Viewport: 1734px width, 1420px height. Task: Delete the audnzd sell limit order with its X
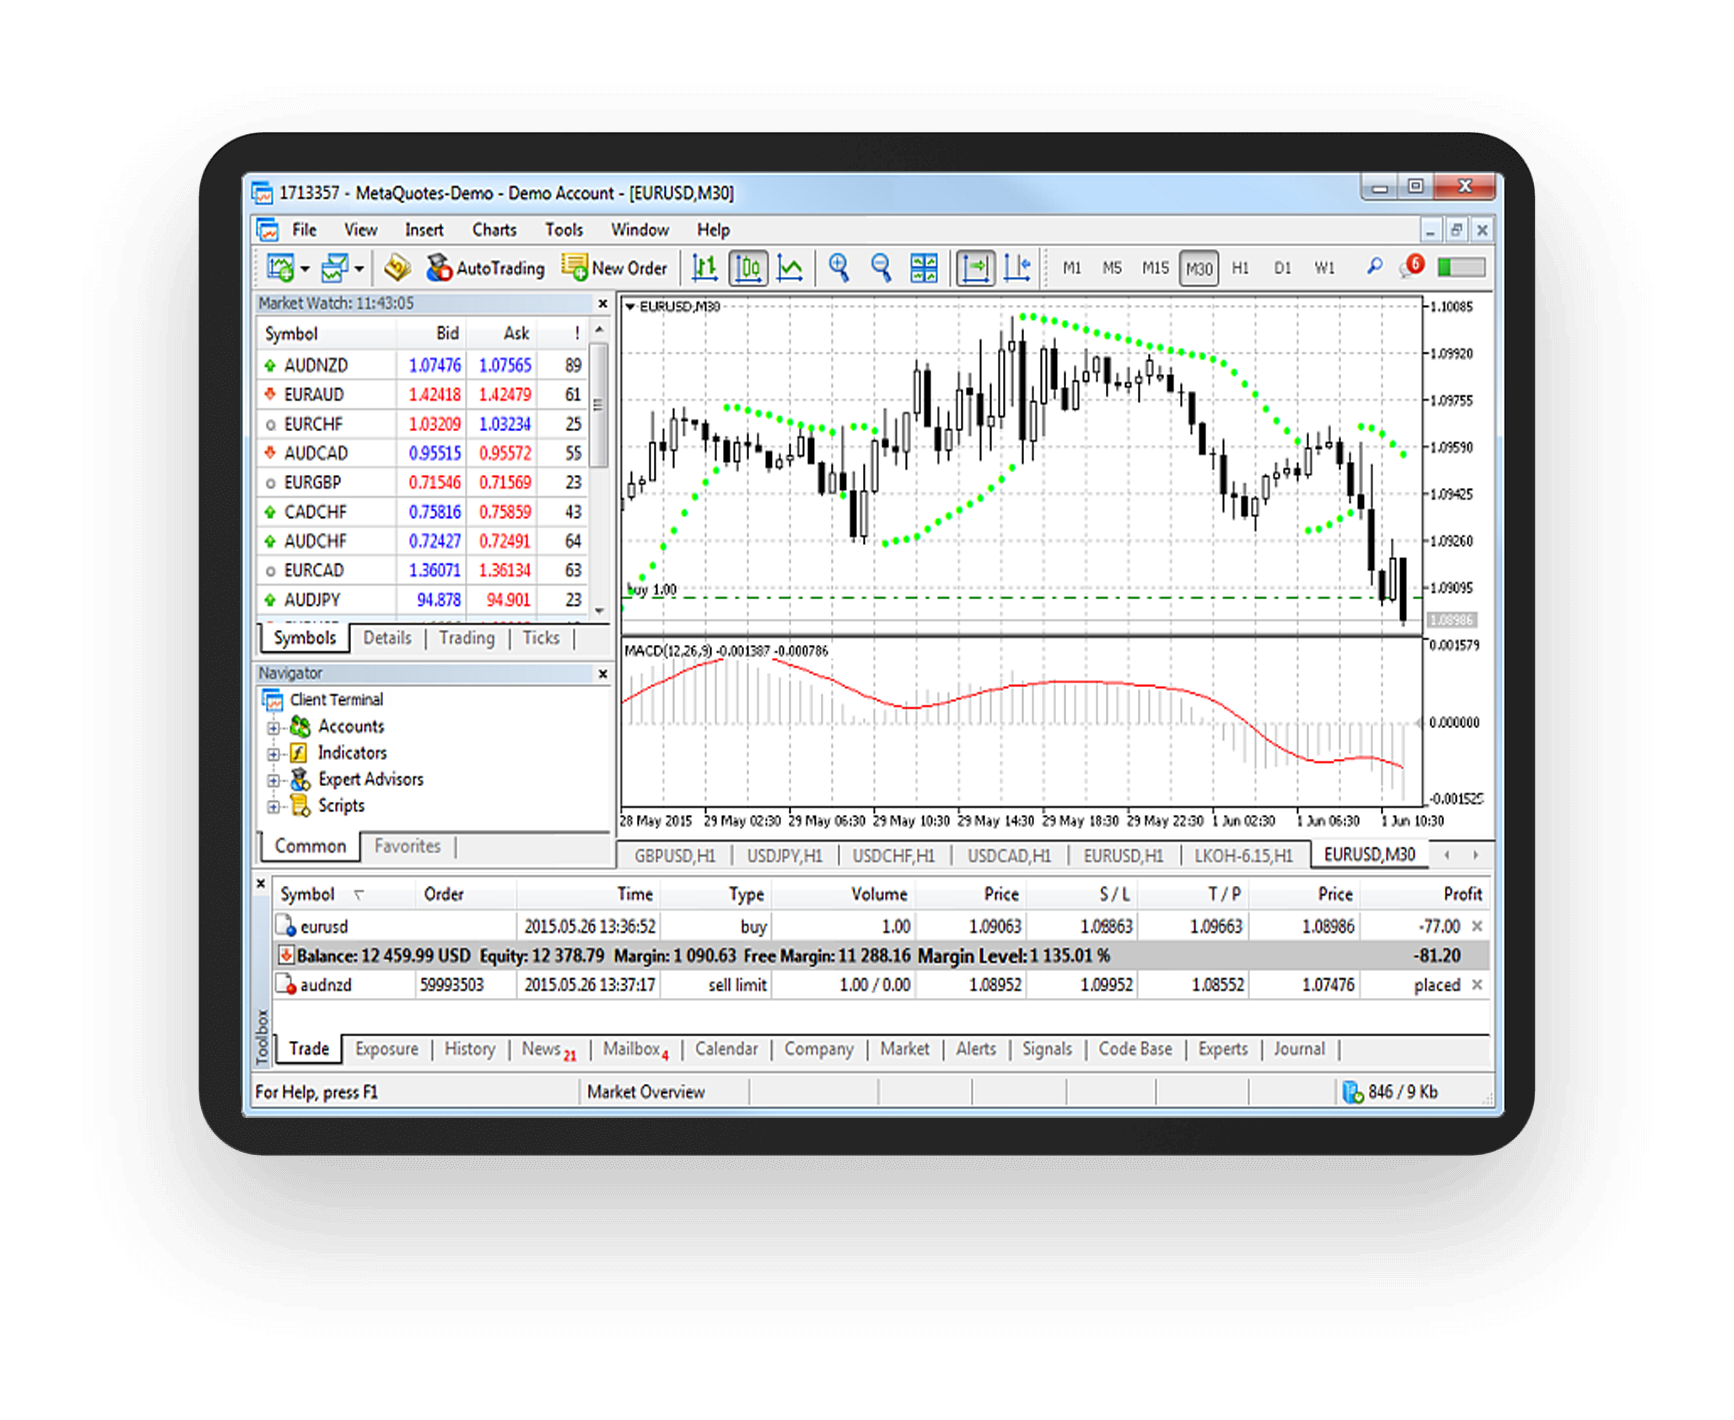point(1477,985)
